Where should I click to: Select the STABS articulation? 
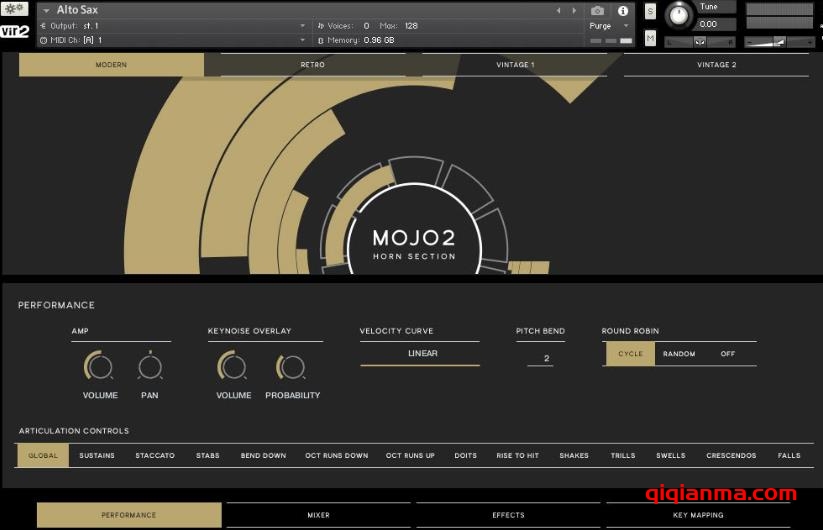pyautogui.click(x=208, y=455)
